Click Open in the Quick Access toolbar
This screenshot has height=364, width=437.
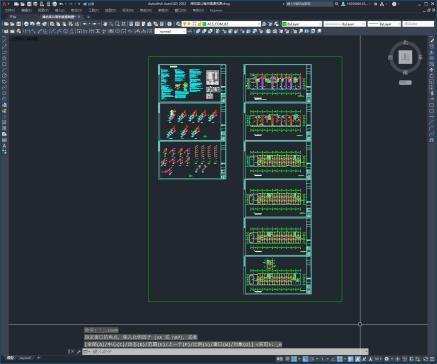[22, 4]
